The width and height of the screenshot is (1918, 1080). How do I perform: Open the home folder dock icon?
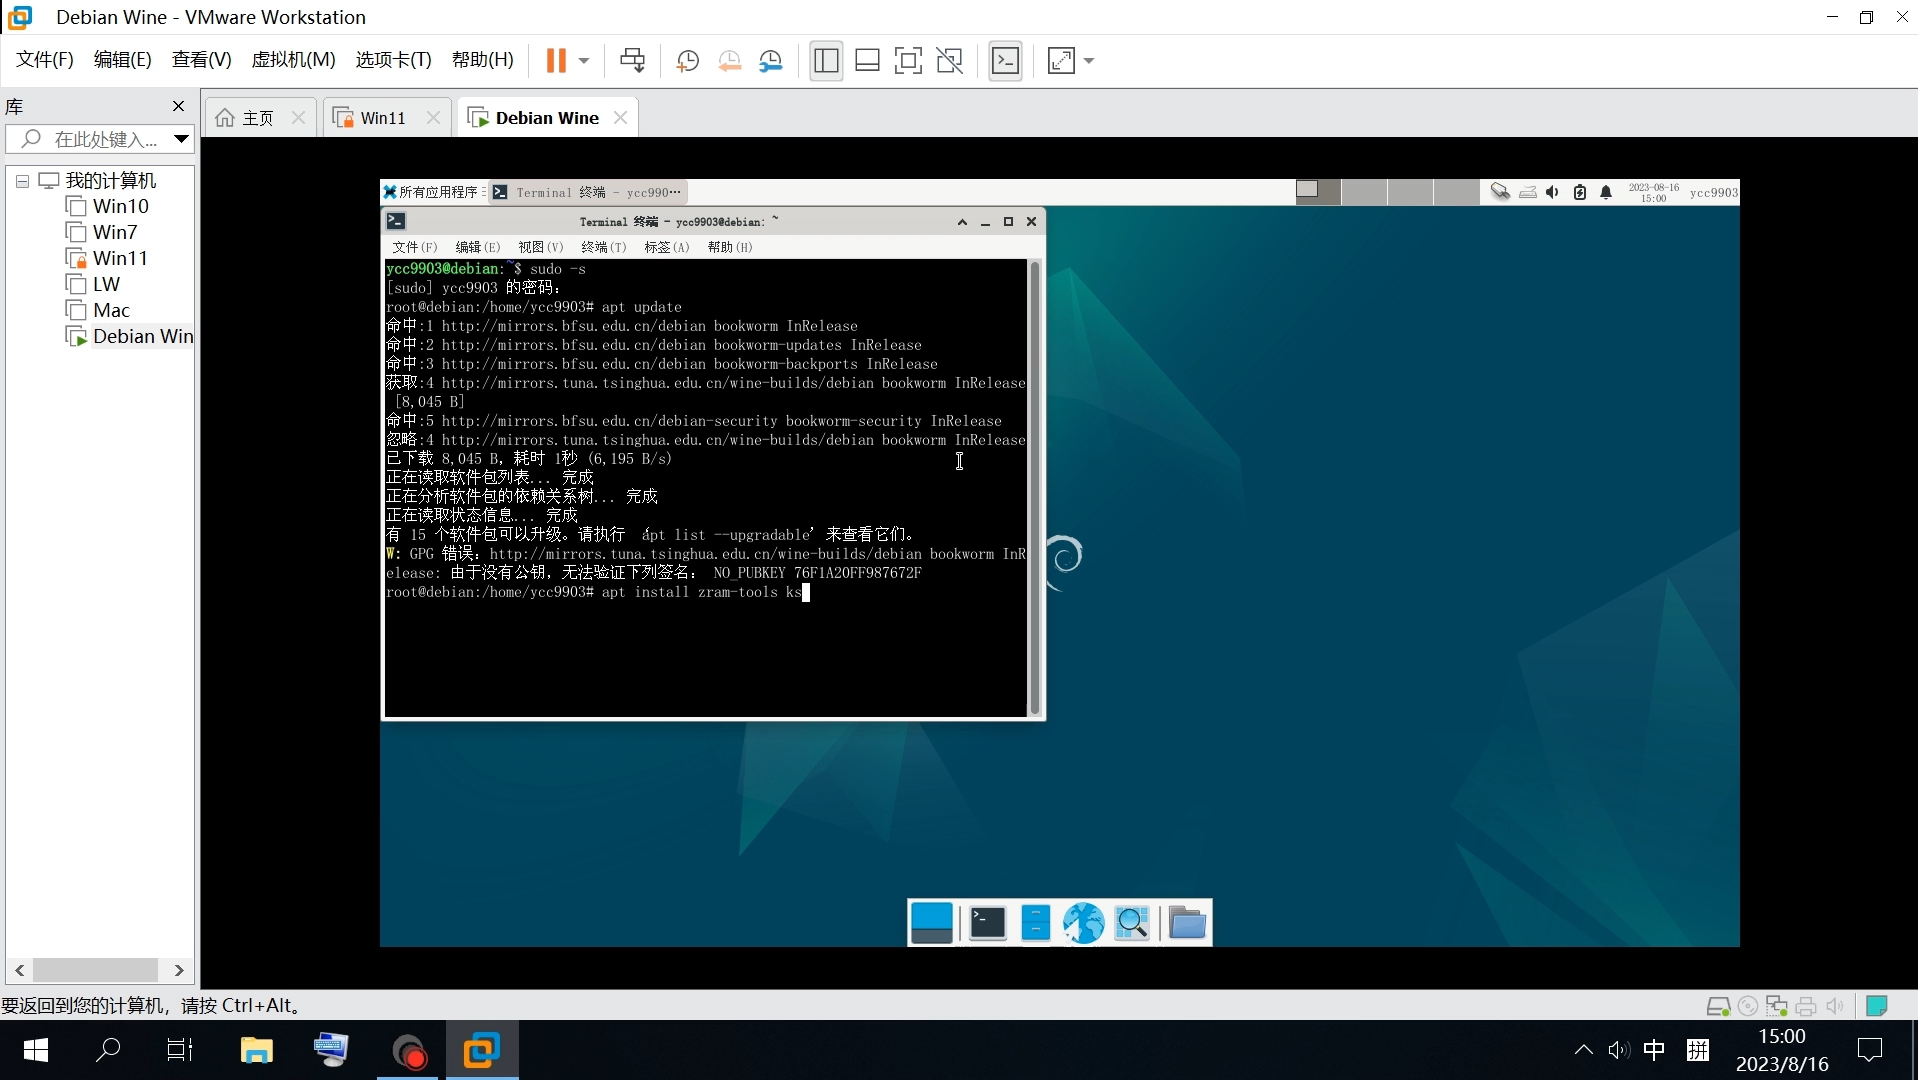click(1187, 923)
